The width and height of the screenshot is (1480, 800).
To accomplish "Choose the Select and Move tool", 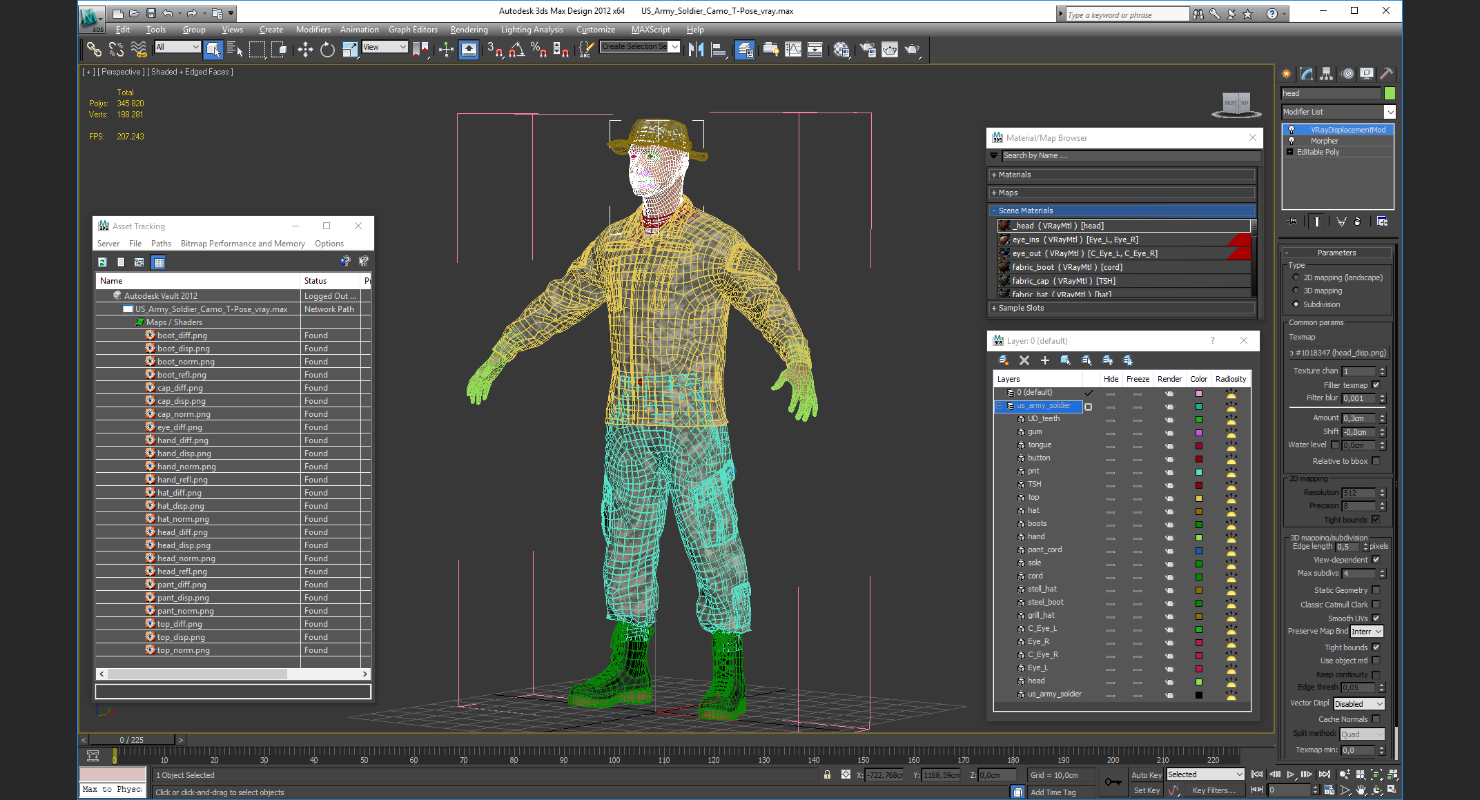I will tap(305, 49).
